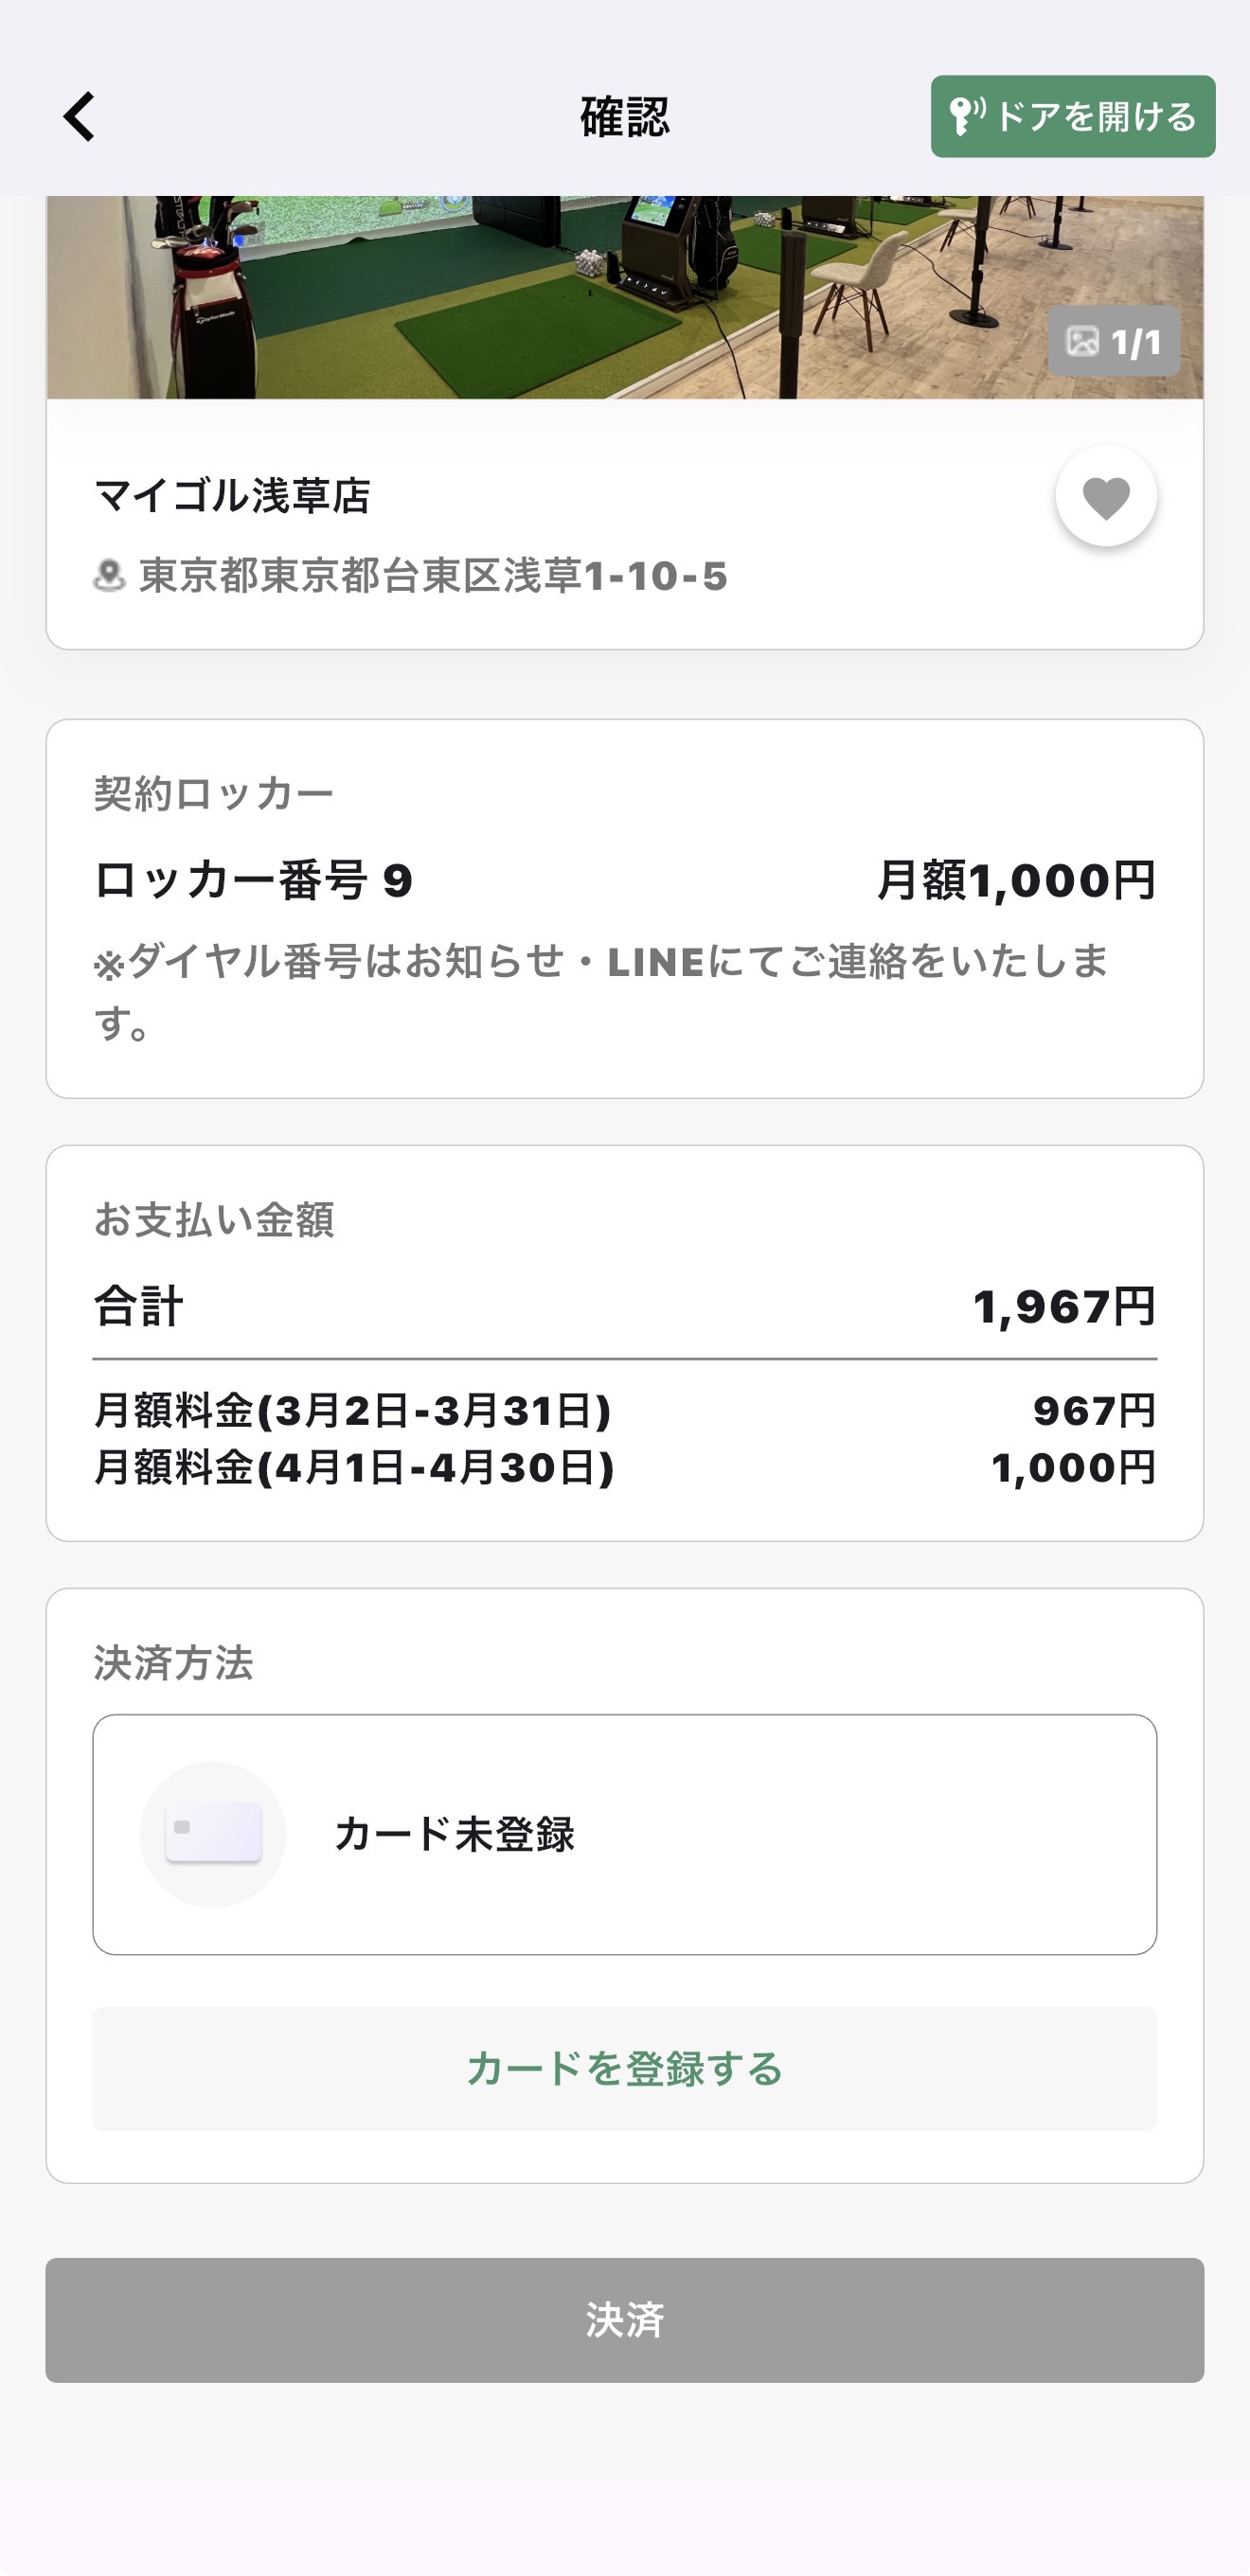
Task: Tap the credit card icon
Action: [213, 1834]
